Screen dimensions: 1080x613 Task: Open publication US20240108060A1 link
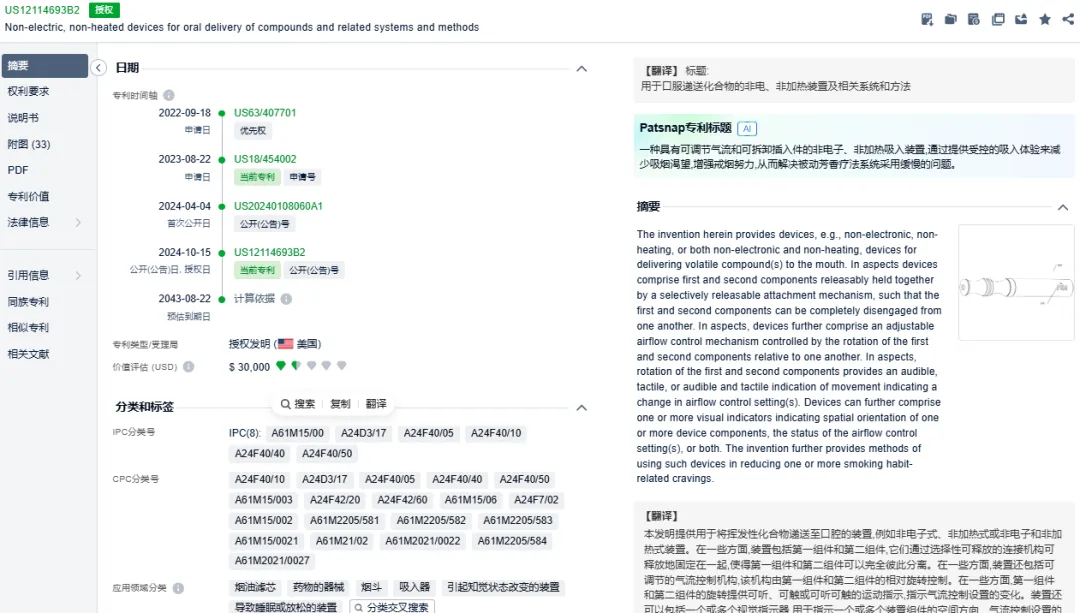pyautogui.click(x=278, y=206)
